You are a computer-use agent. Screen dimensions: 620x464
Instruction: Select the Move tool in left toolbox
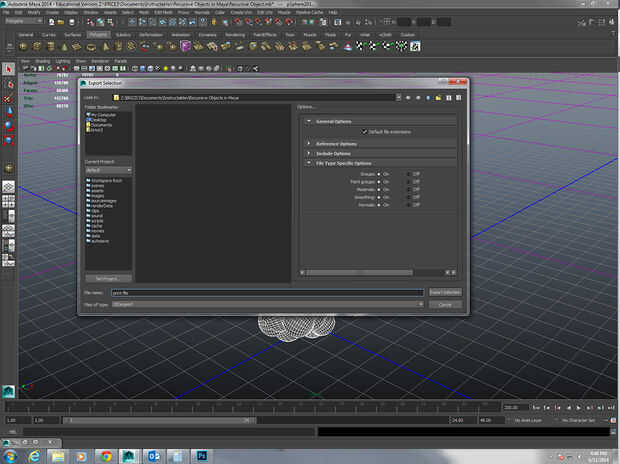[8, 112]
